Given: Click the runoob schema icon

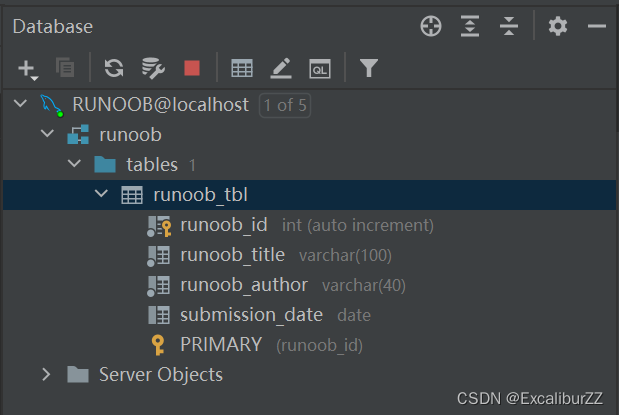Looking at the screenshot, I should coord(78,134).
